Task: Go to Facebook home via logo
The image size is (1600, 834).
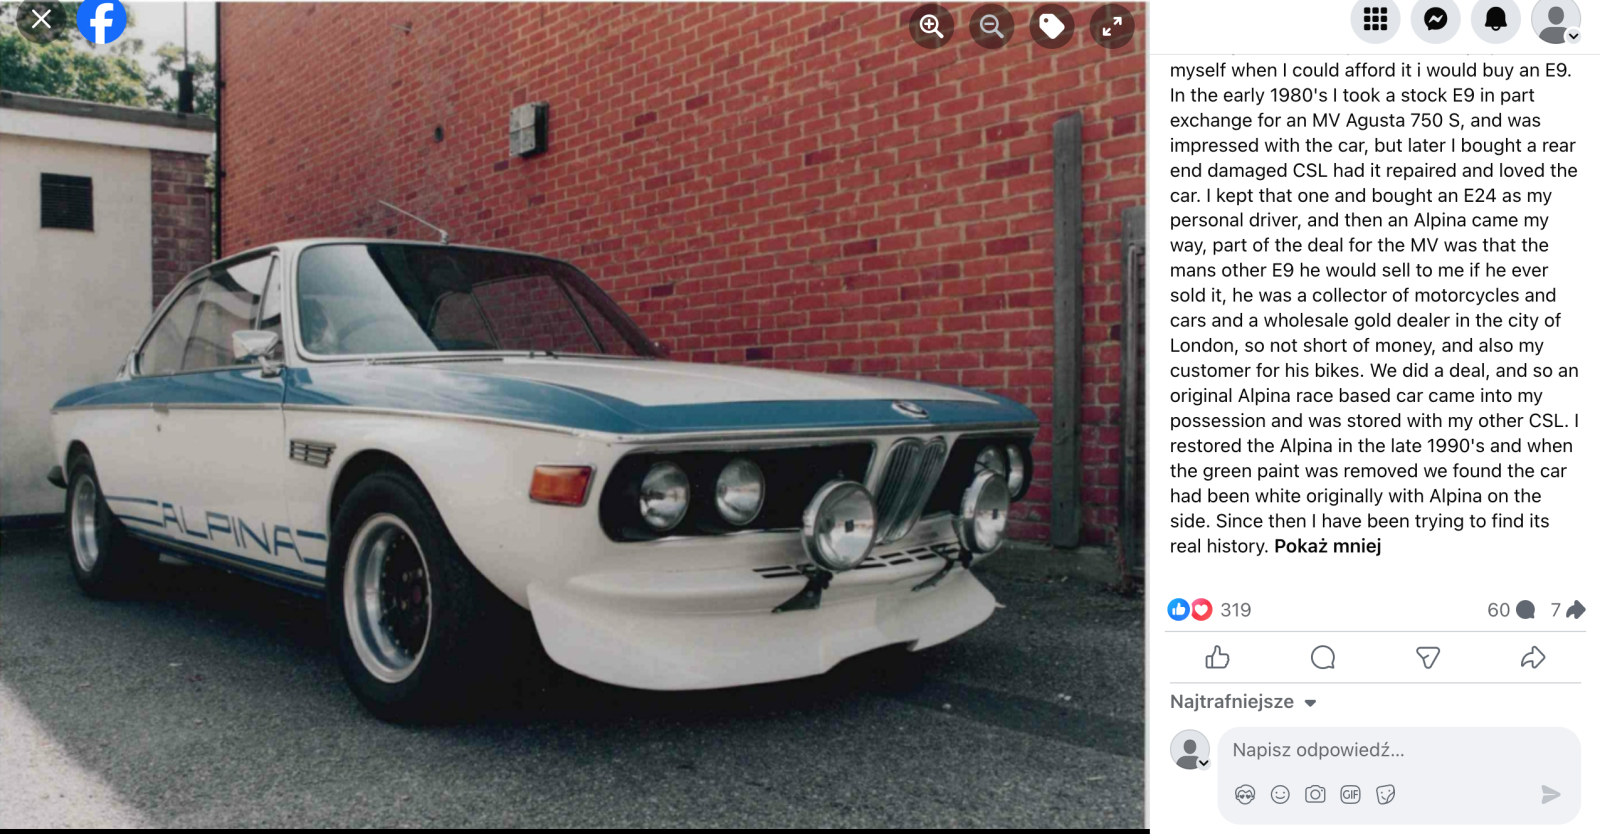Action: pos(102,20)
